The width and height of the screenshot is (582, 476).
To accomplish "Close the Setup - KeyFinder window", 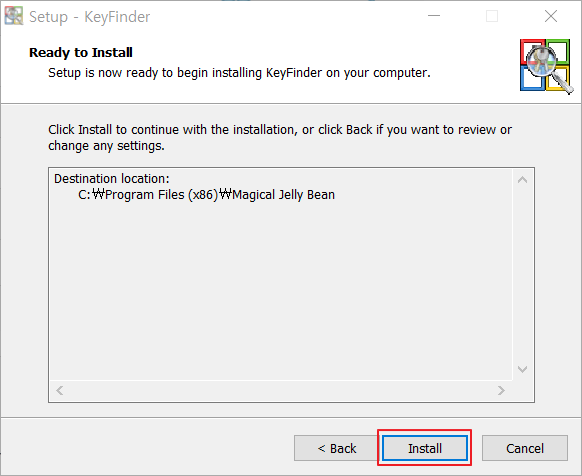I will click(x=551, y=16).
